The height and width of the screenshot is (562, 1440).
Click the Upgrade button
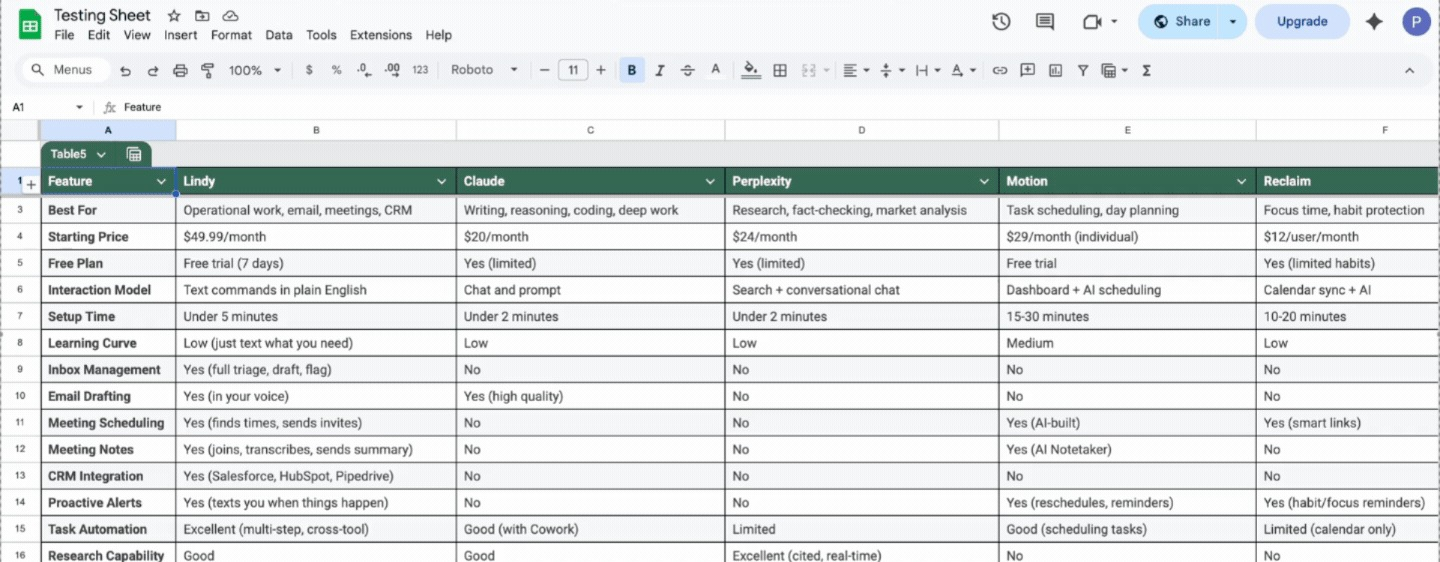(1302, 21)
